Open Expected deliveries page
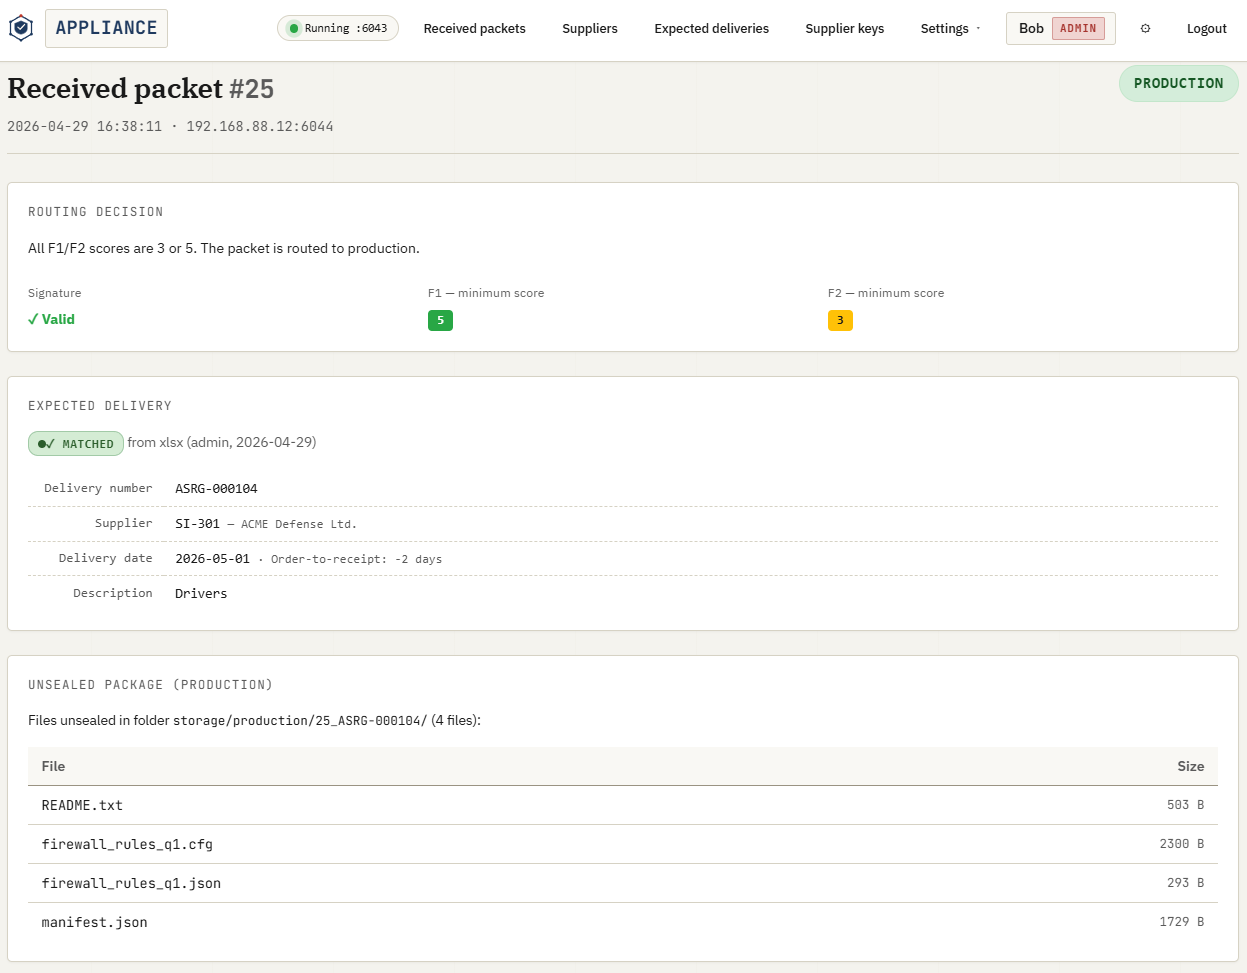1247x973 pixels. point(711,28)
